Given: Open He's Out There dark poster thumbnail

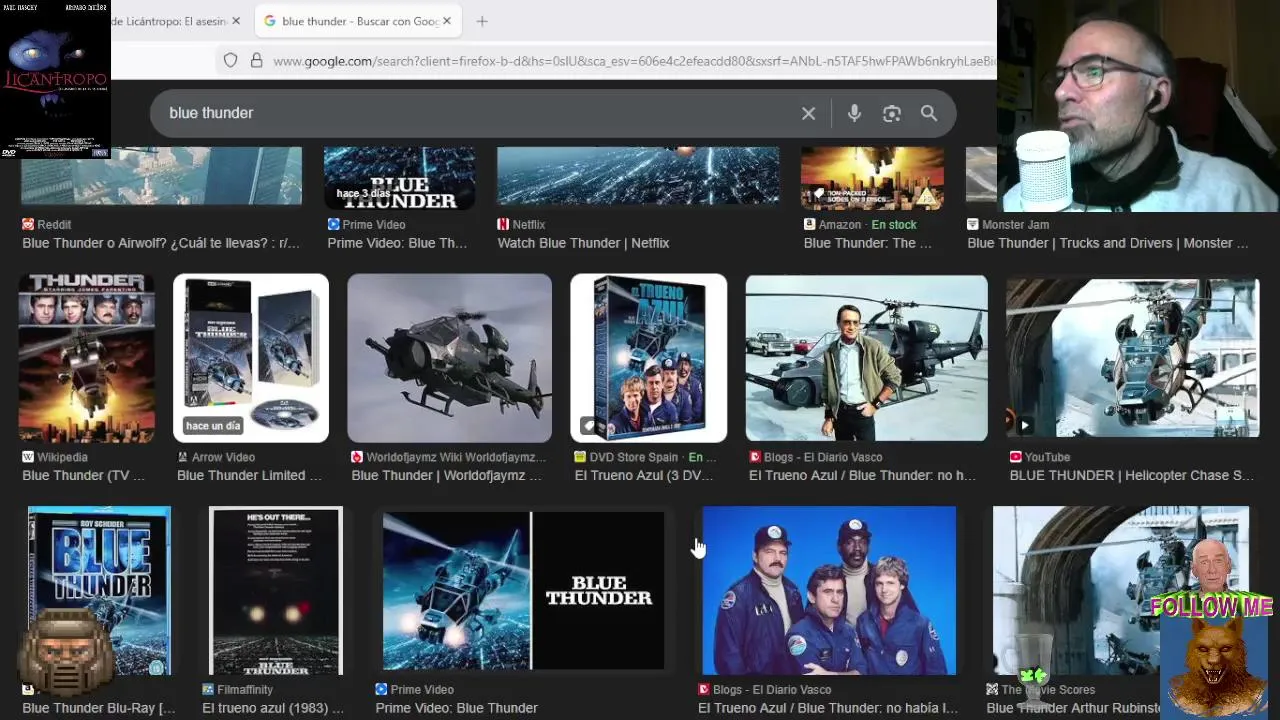Looking at the screenshot, I should pos(276,590).
